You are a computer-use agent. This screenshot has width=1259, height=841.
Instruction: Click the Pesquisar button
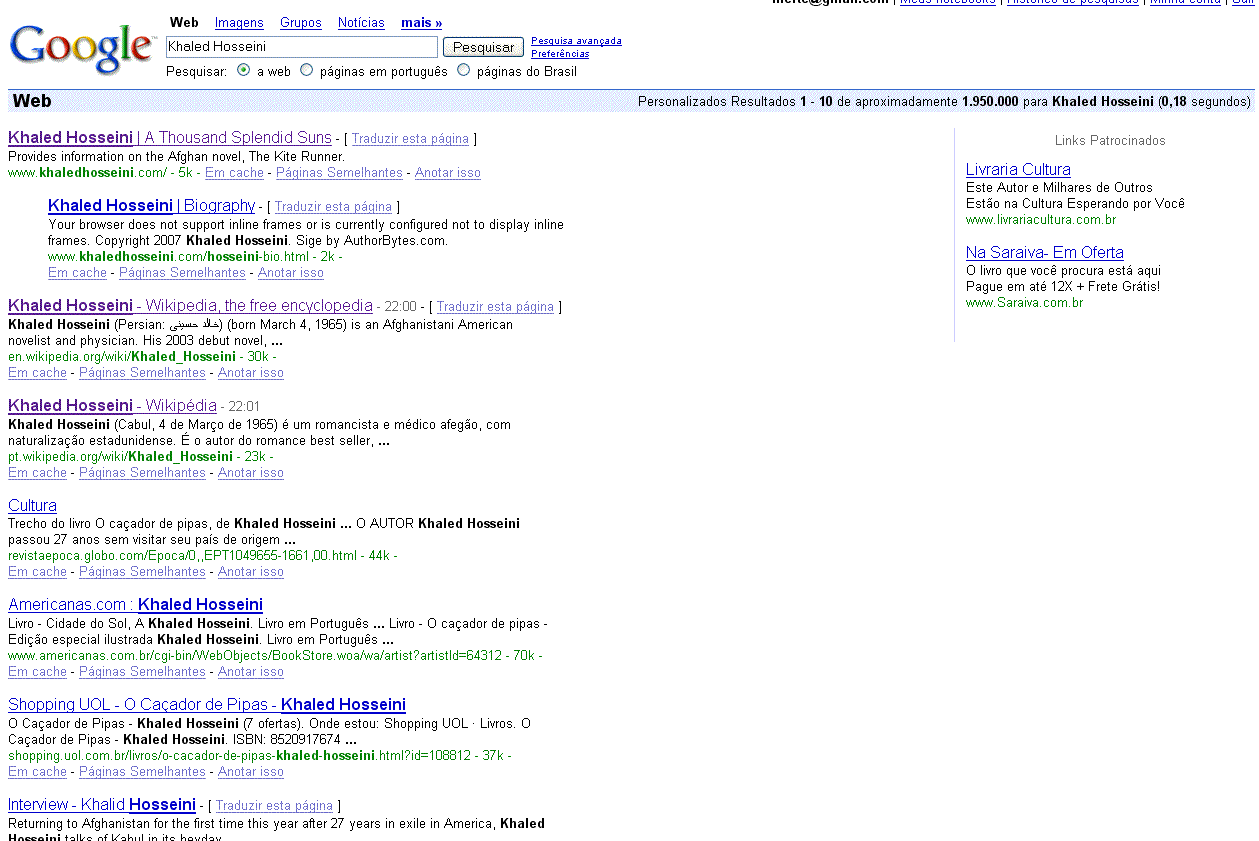(x=483, y=47)
